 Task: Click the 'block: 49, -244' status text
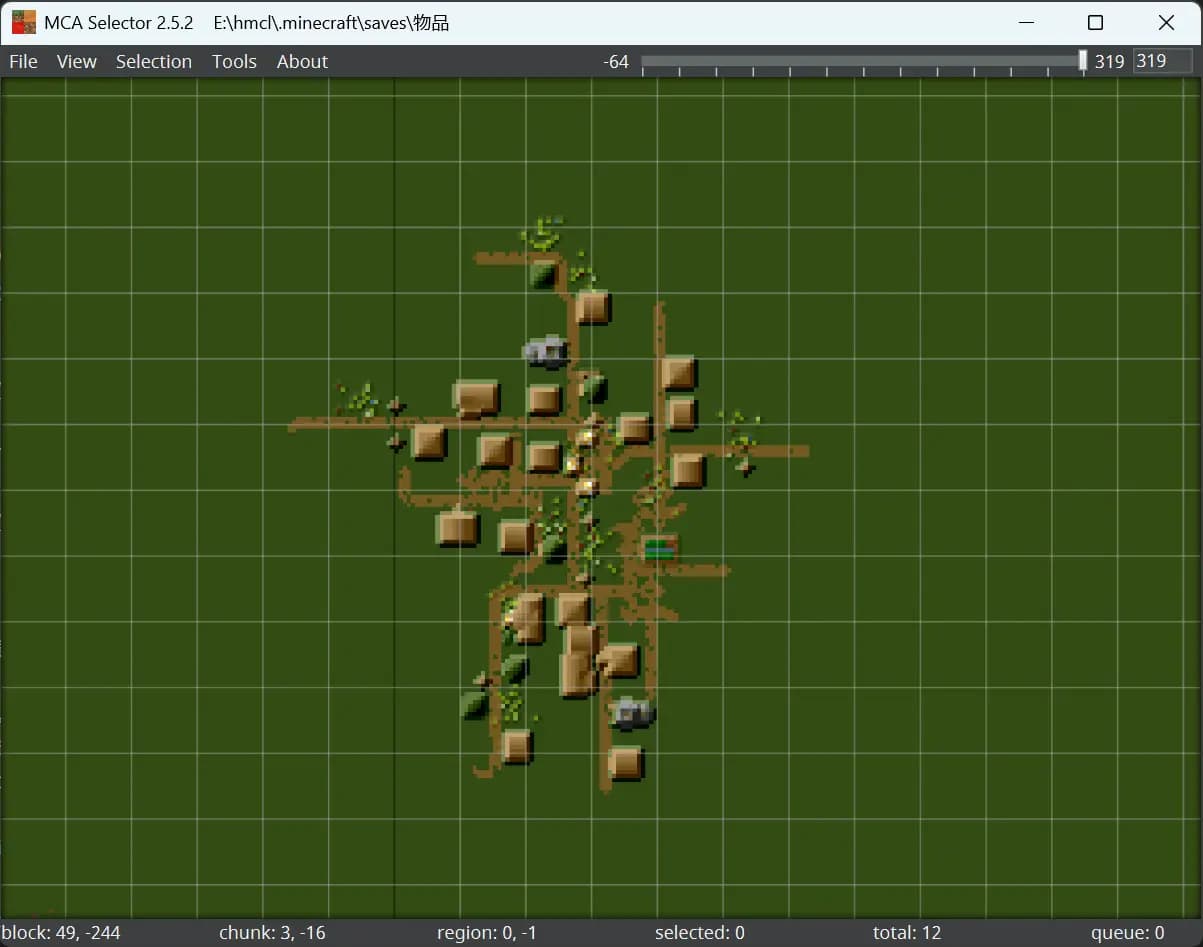(x=61, y=932)
